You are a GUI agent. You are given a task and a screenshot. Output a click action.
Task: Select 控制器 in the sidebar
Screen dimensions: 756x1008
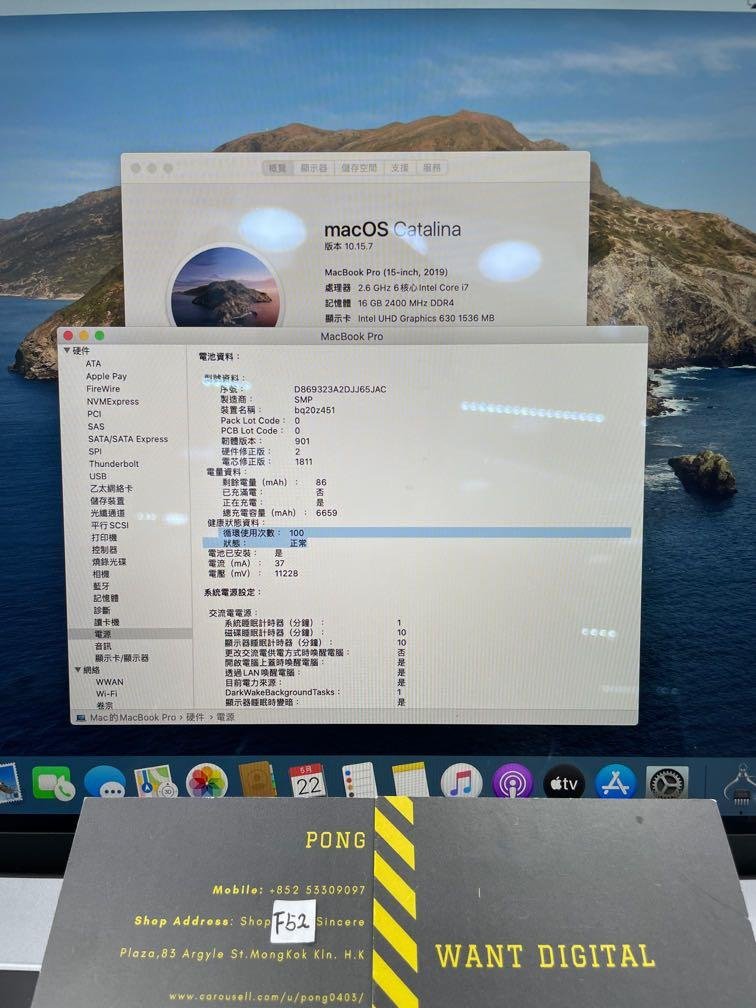(x=104, y=550)
